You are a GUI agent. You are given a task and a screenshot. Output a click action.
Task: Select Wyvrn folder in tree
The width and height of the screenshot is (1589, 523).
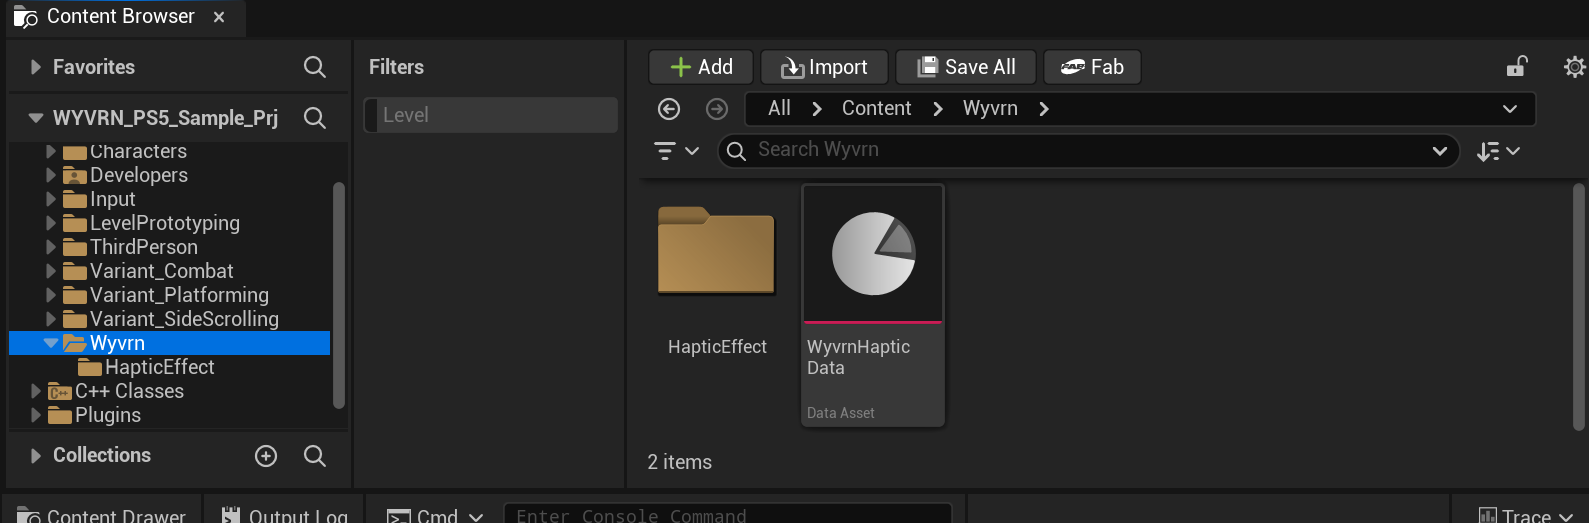coord(169,343)
